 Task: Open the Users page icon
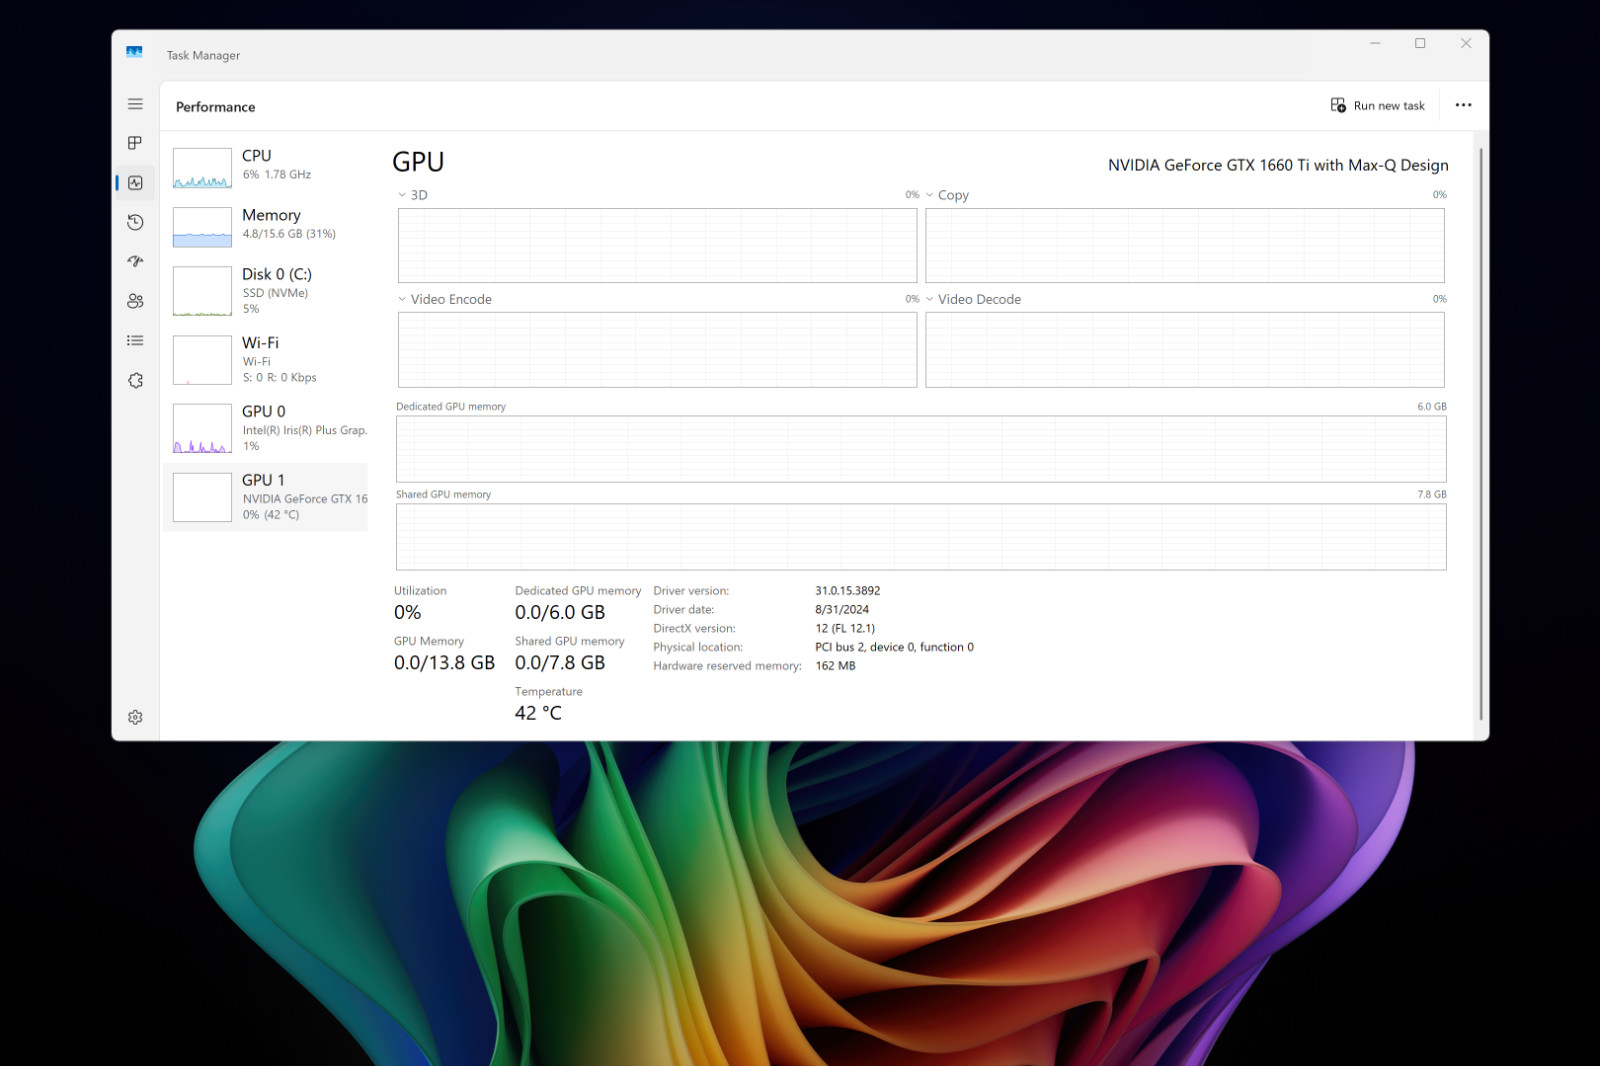(135, 301)
